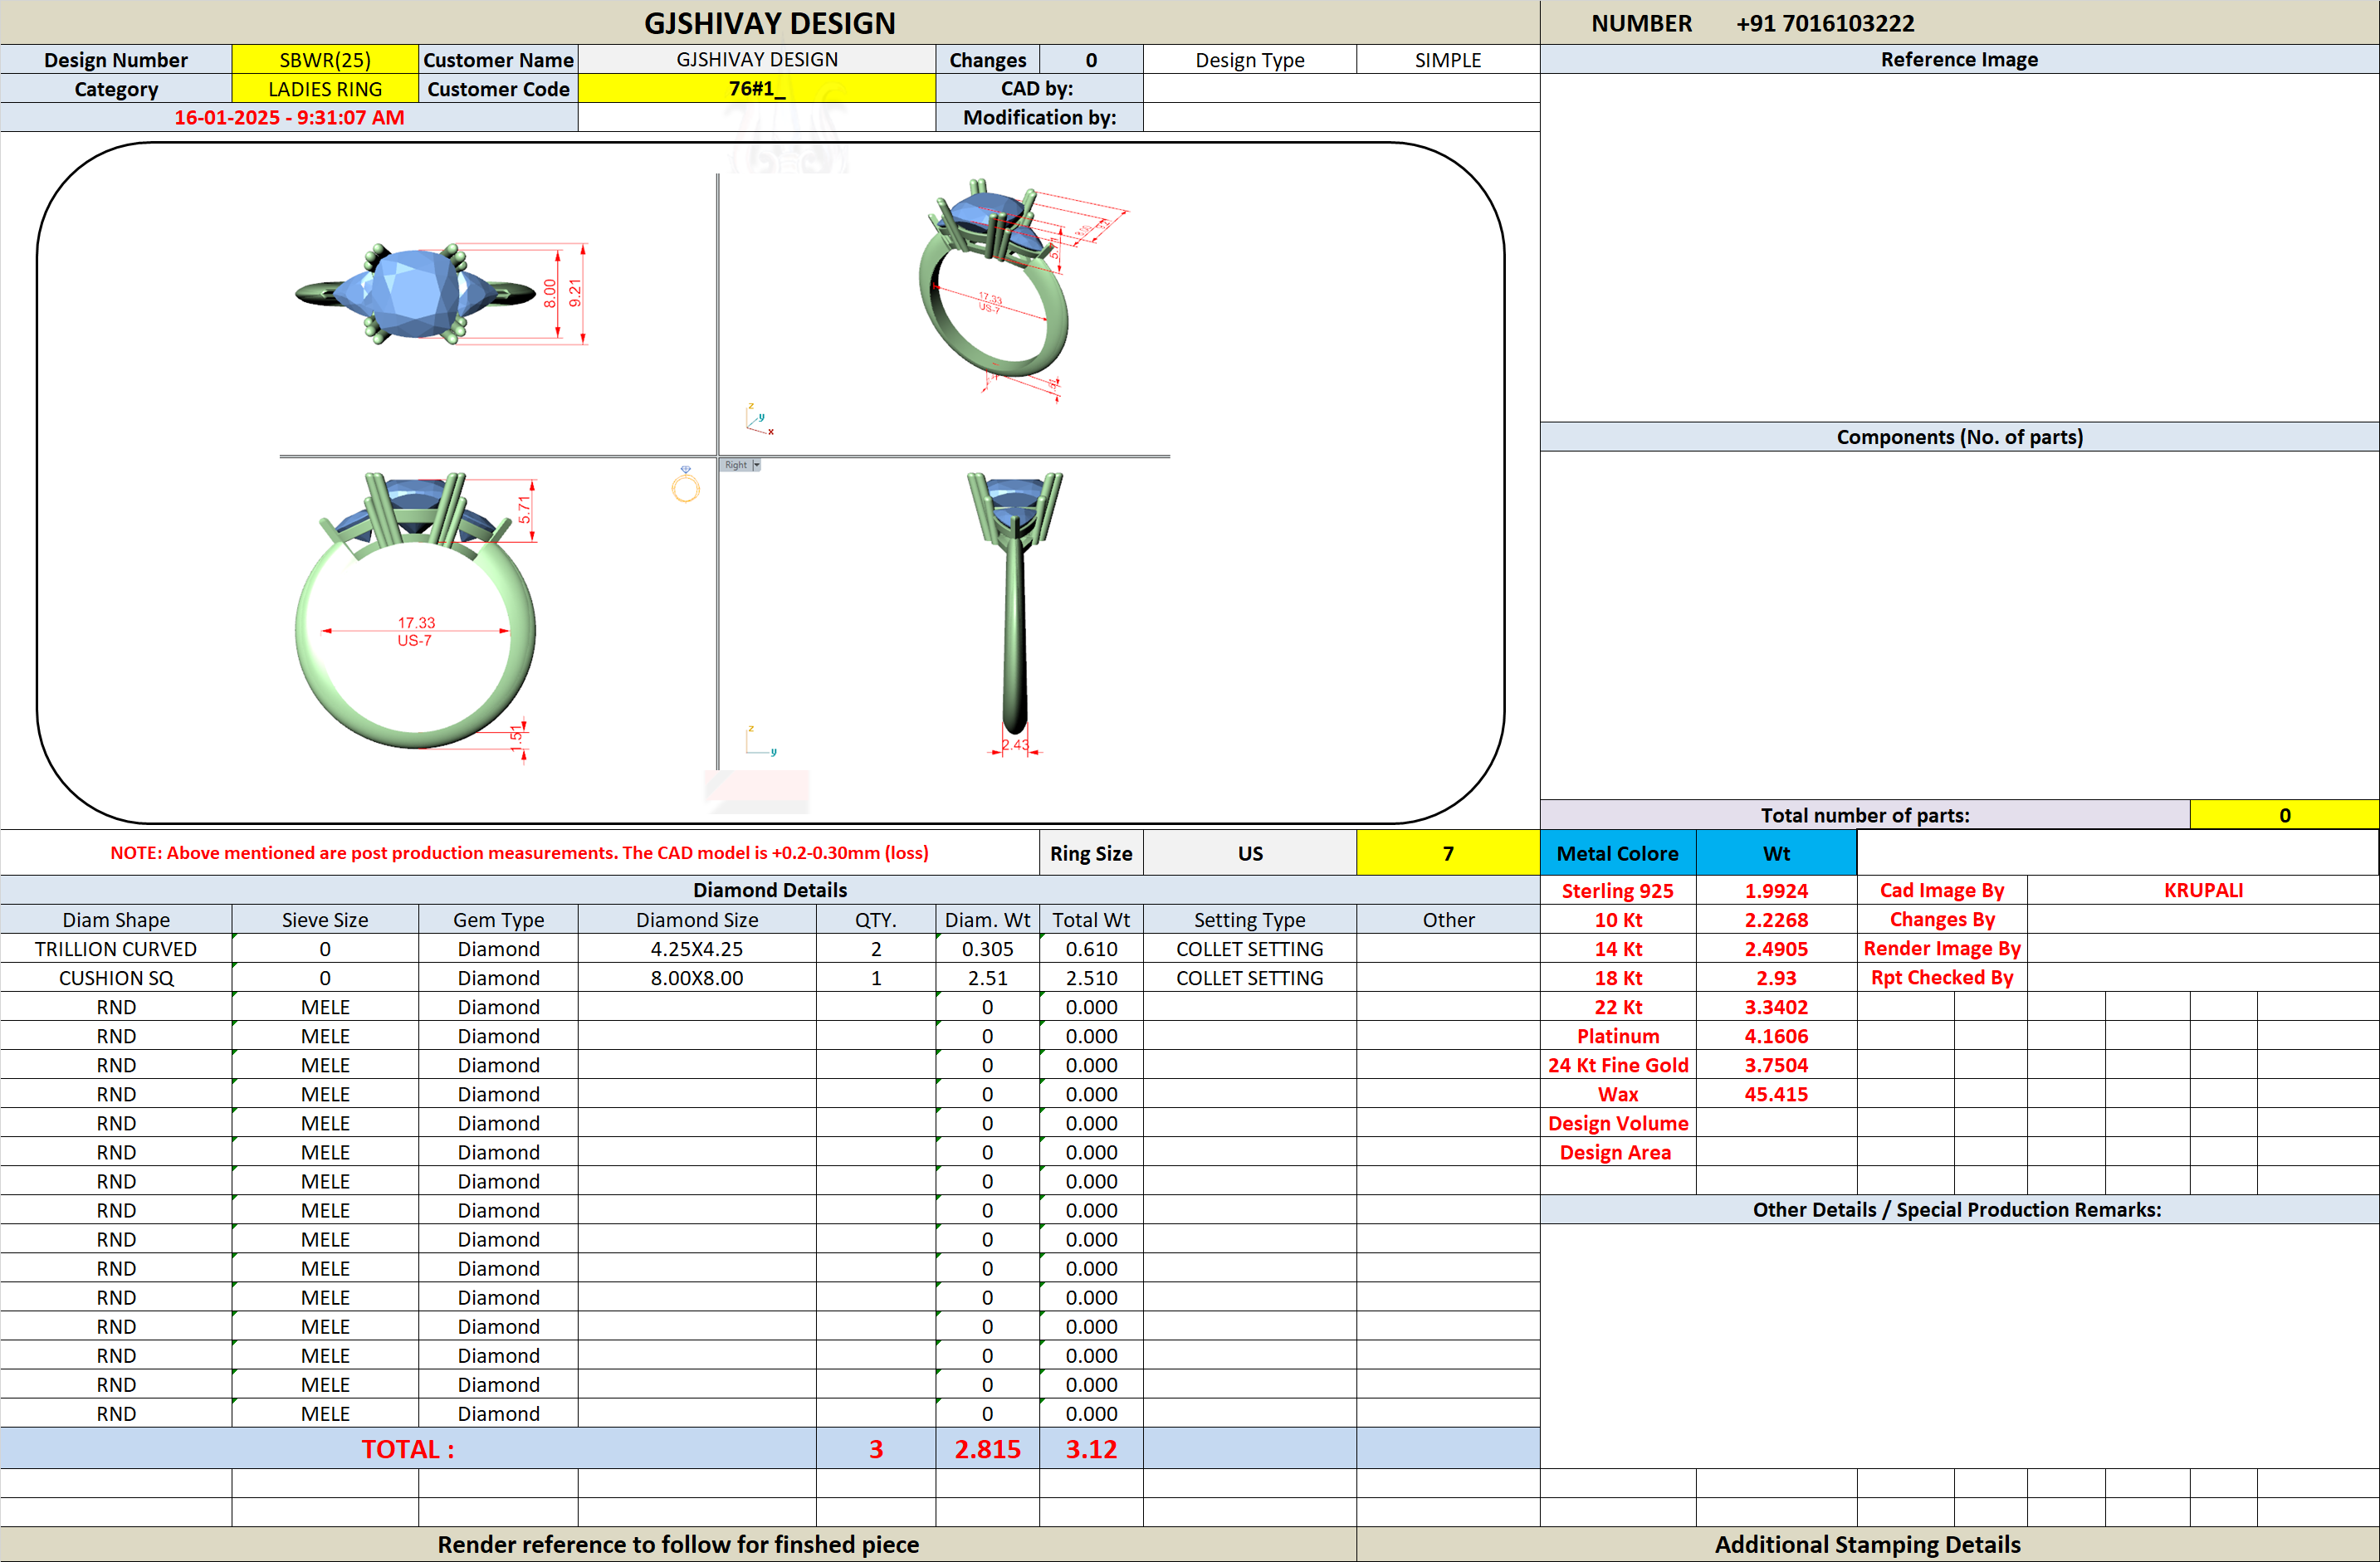This screenshot has height=1562, width=2380.
Task: Select the total diamond weight 2.815
Action: pos(987,1449)
